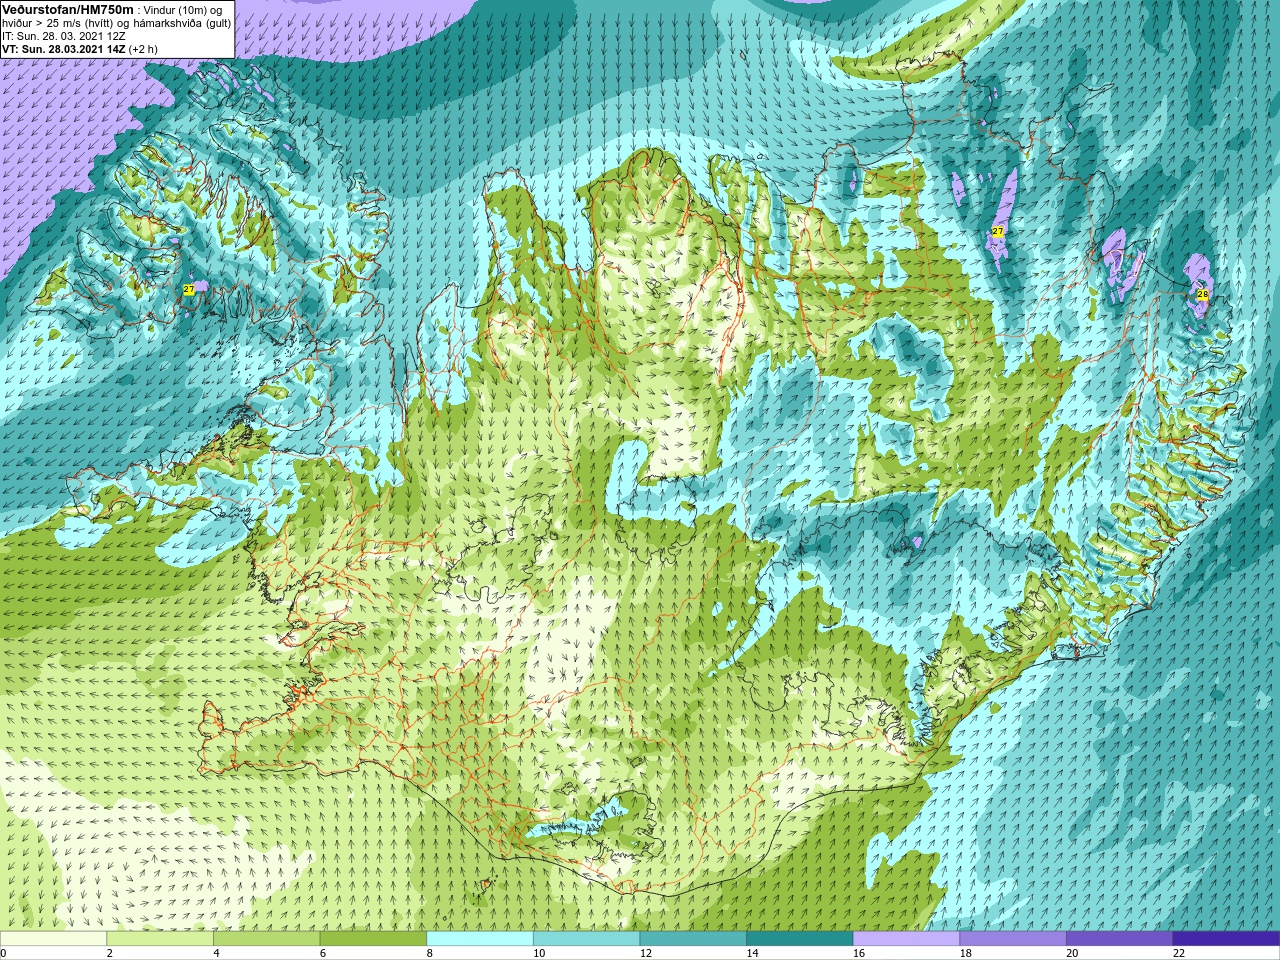The height and width of the screenshot is (960, 1280).
Task: Click the legend scale number "8"
Action: (x=430, y=953)
